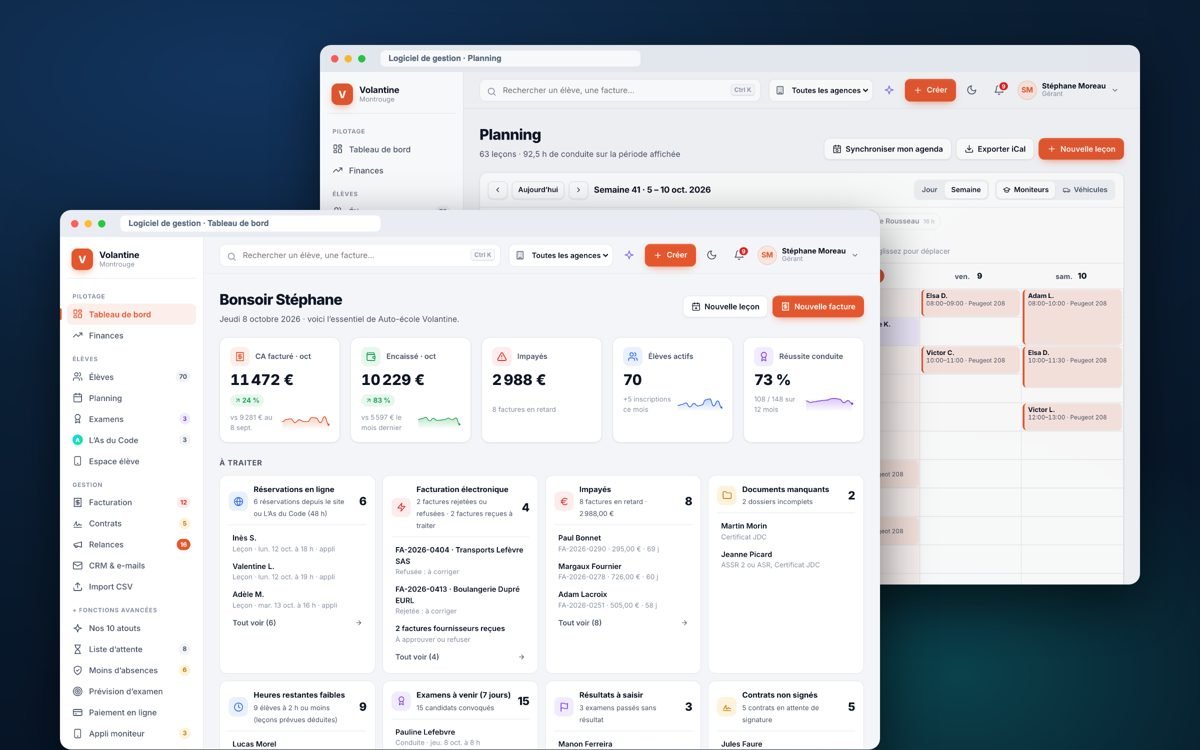The width and height of the screenshot is (1200, 750).
Task: Click the Créer button in front window
Action: [x=670, y=255]
